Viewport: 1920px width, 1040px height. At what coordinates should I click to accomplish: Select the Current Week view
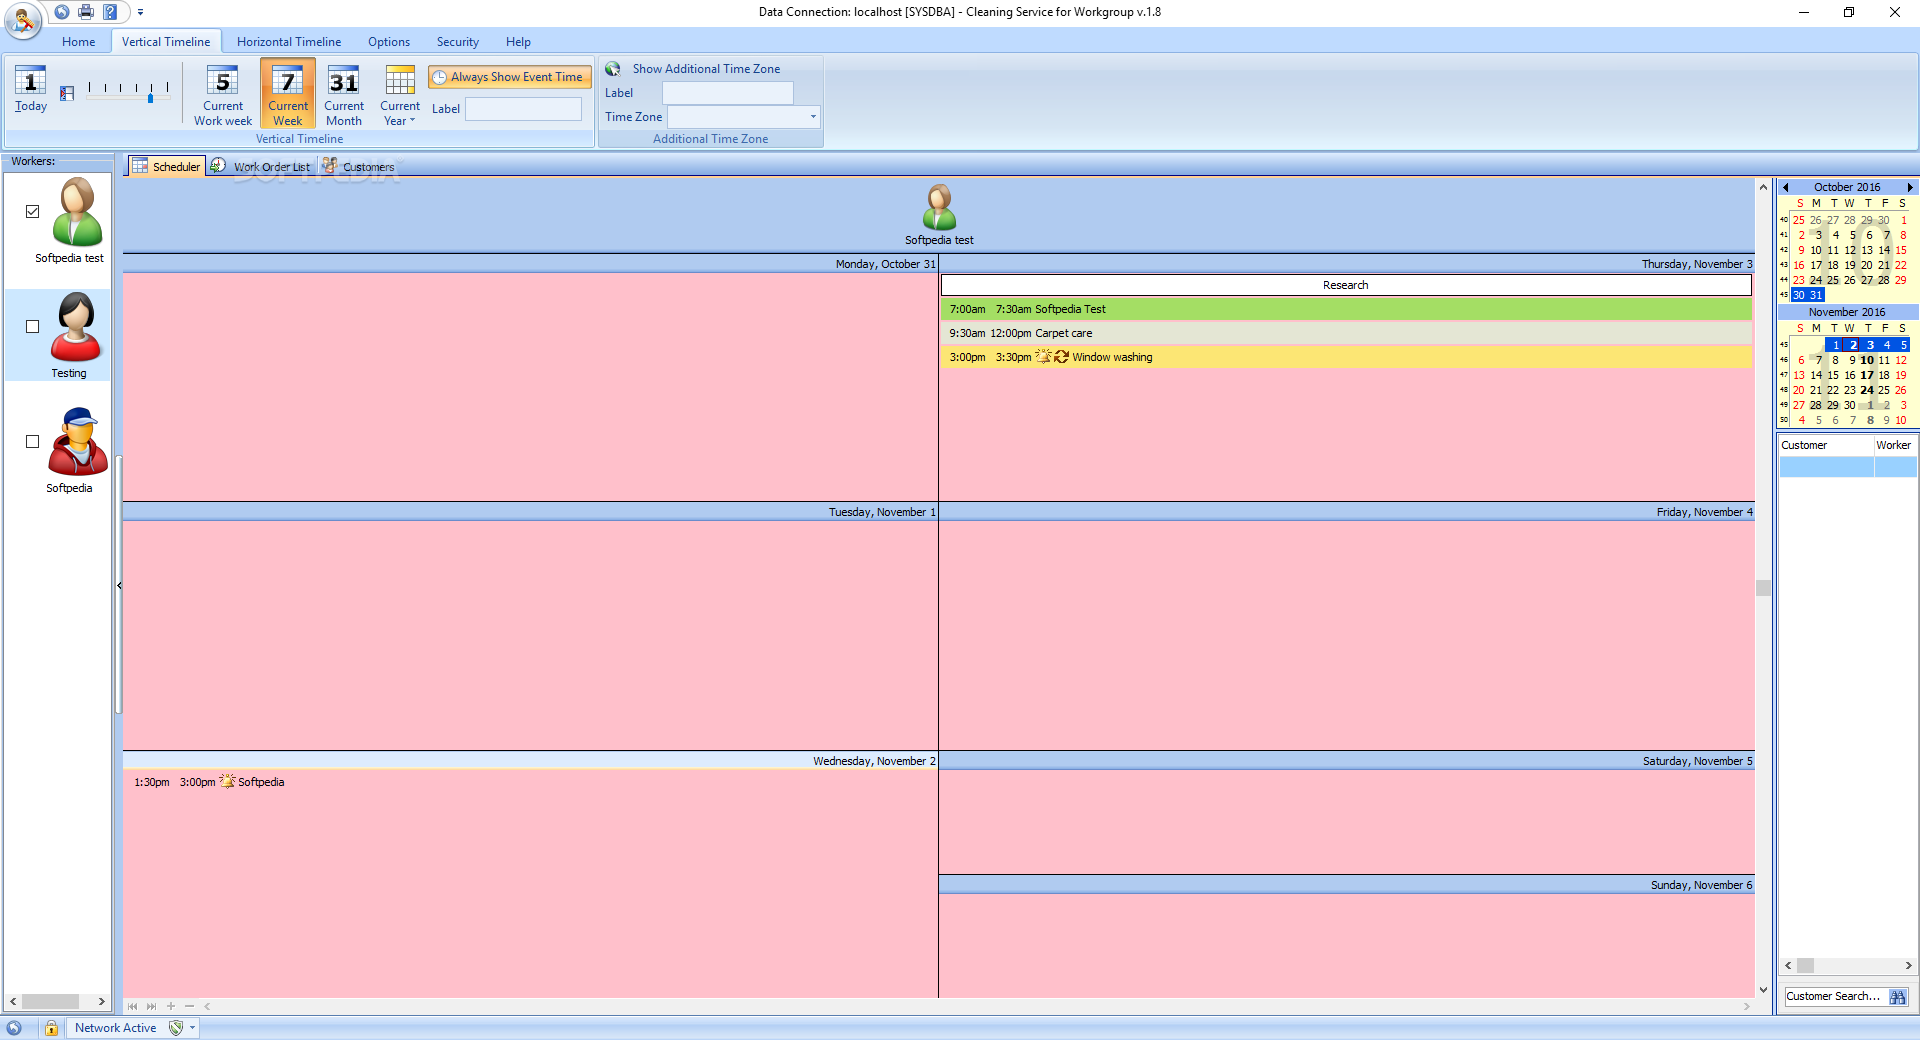[288, 94]
